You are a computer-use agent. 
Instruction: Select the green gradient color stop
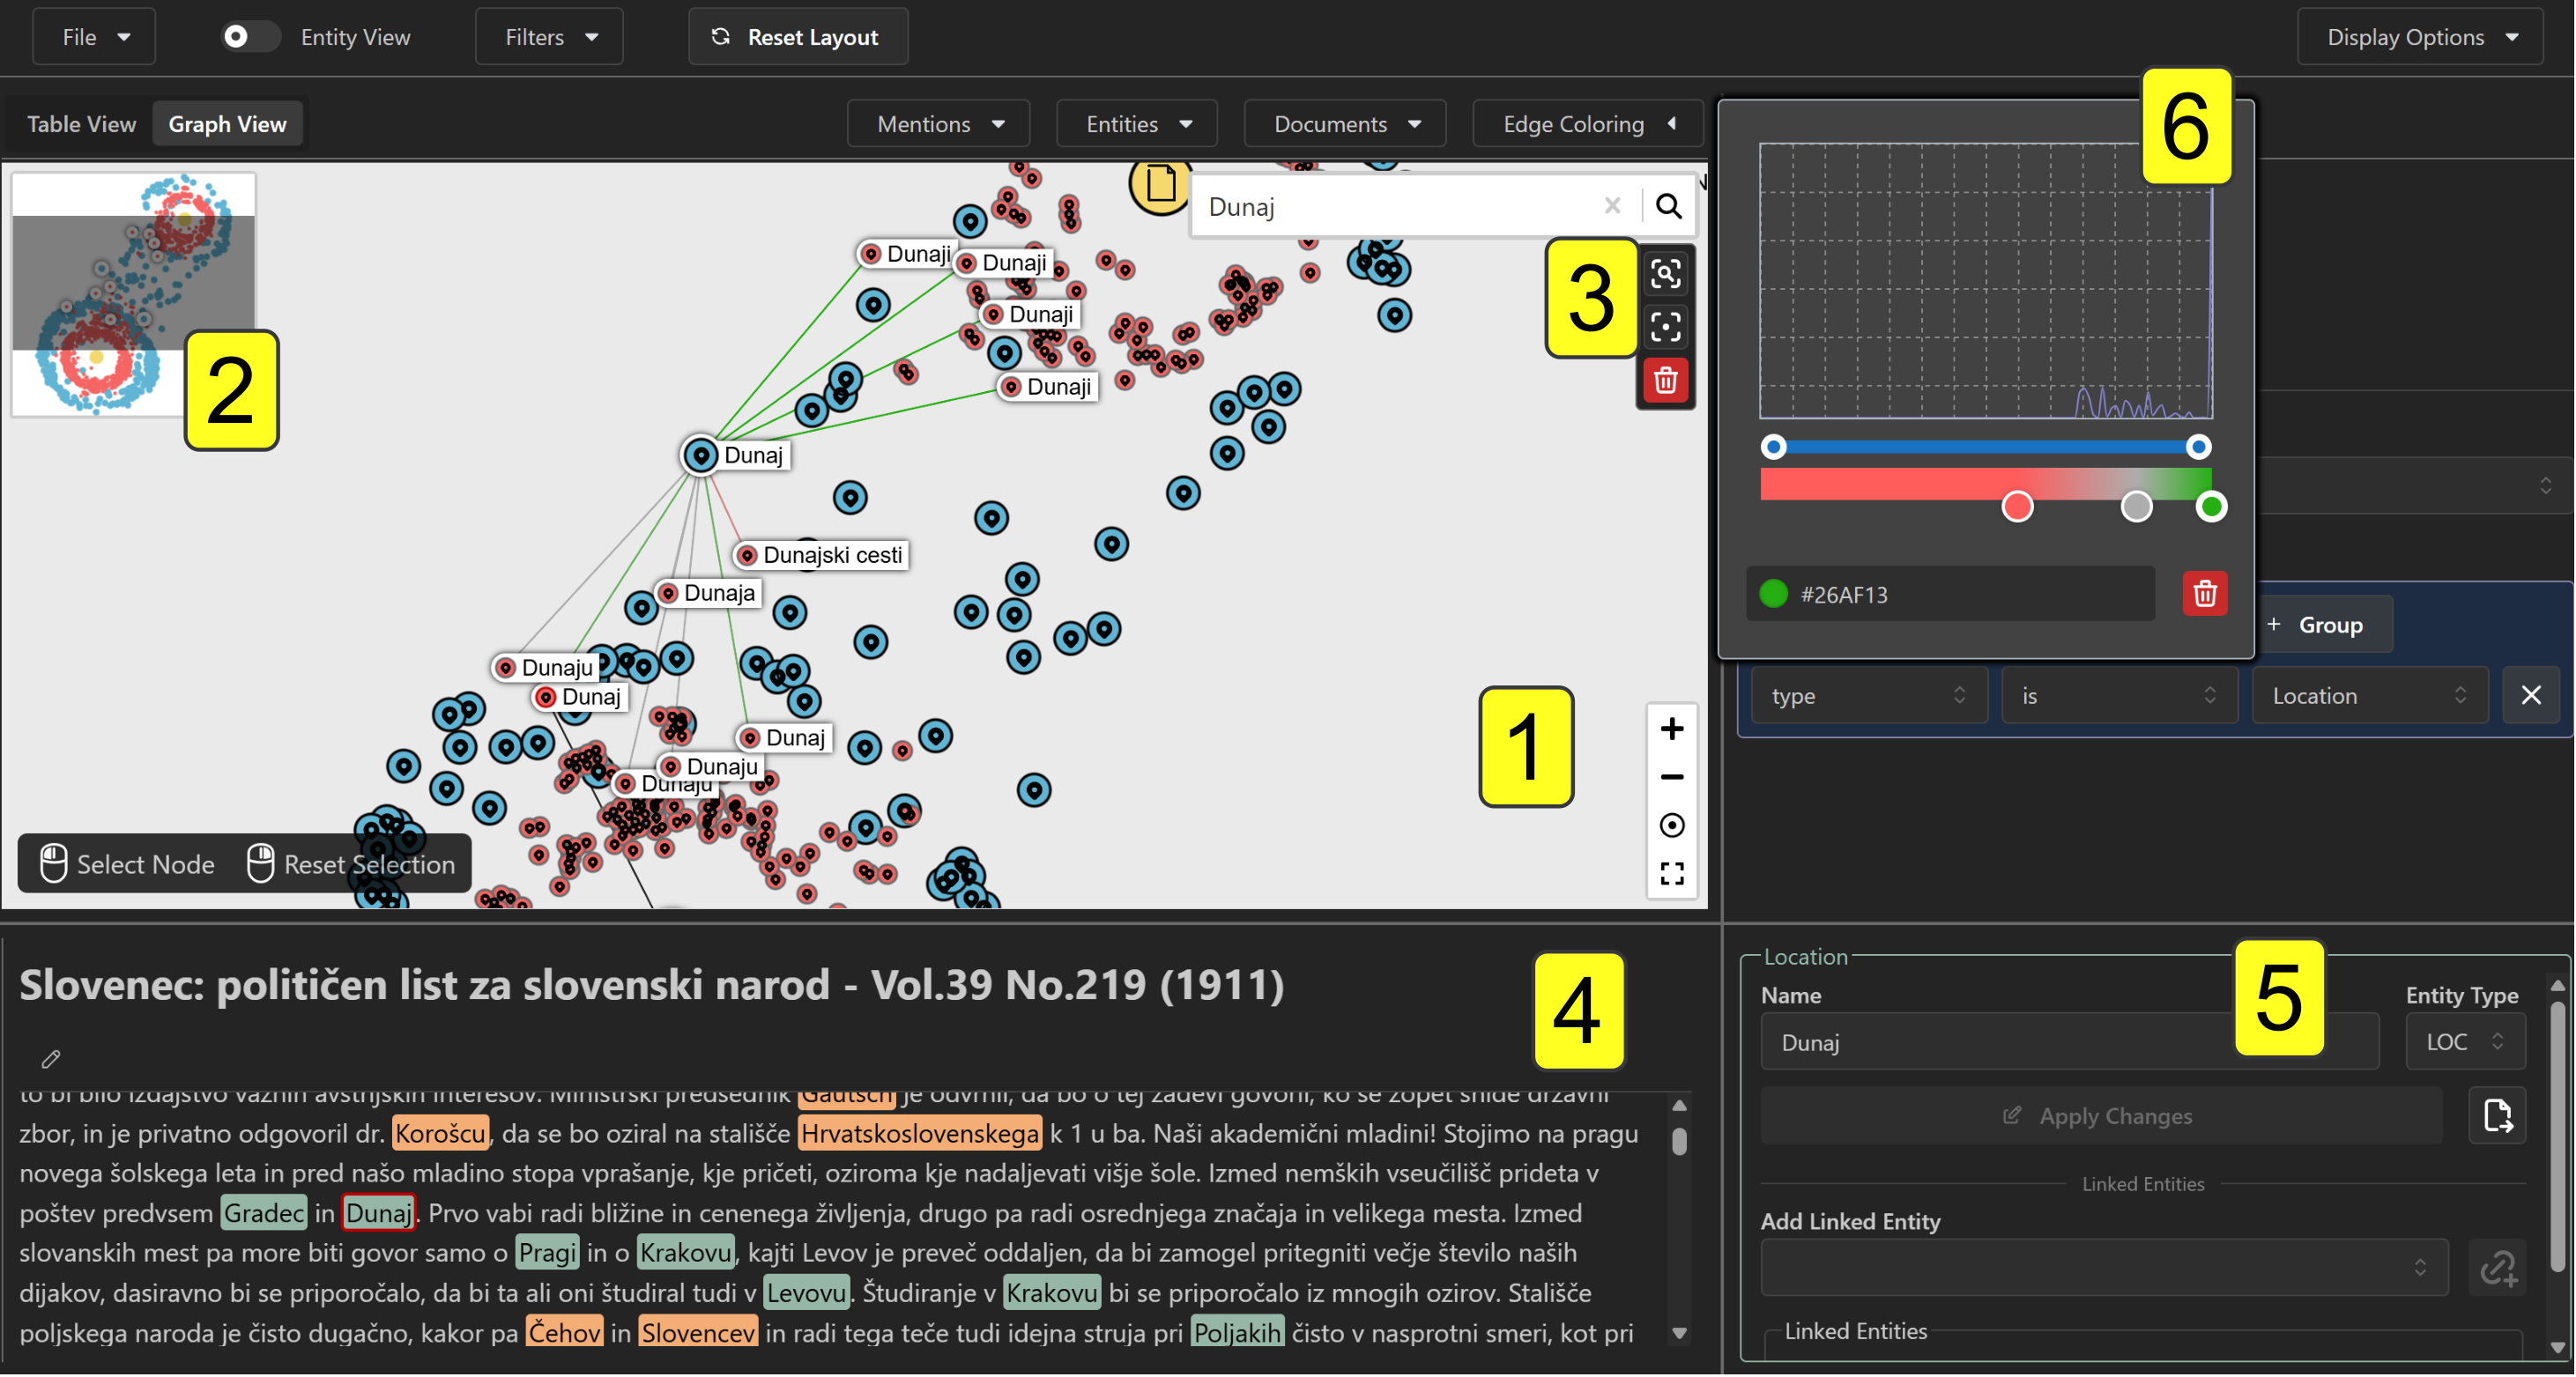(x=2211, y=507)
